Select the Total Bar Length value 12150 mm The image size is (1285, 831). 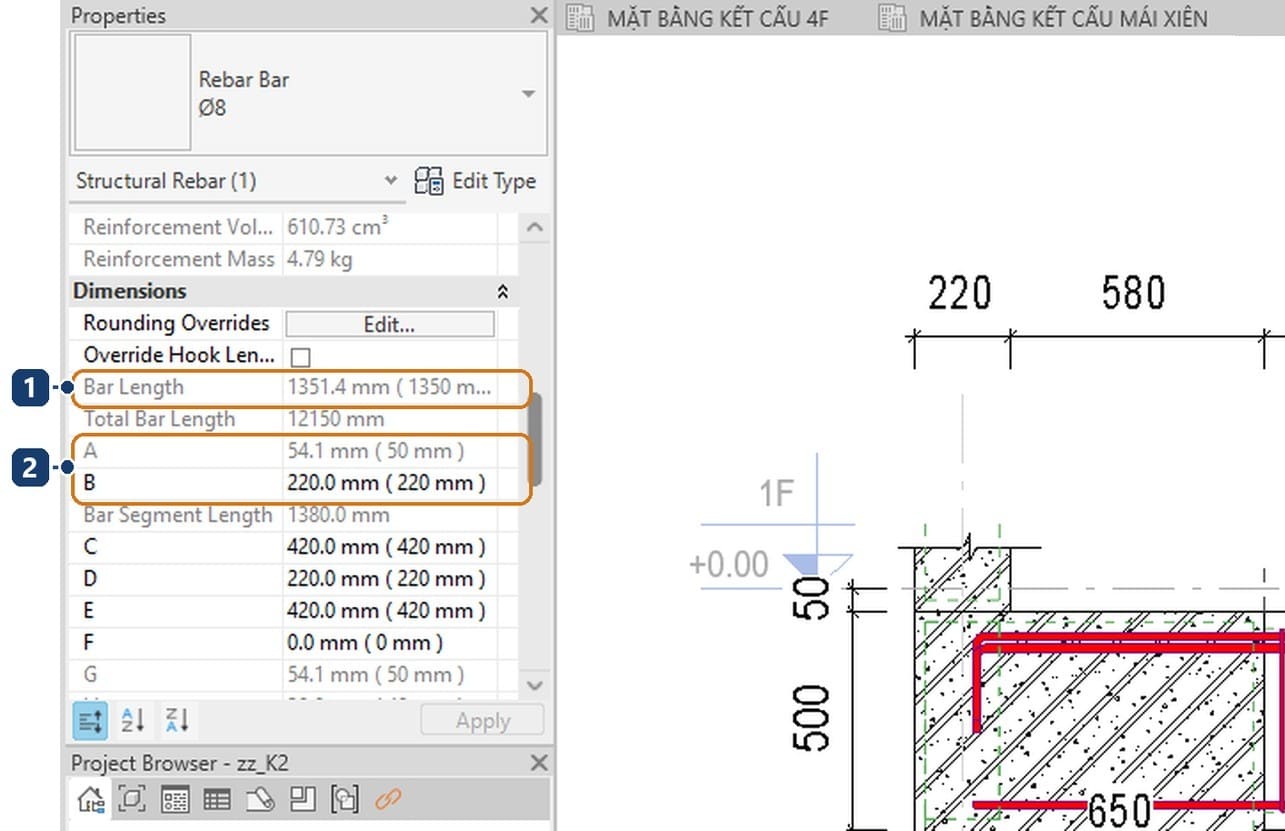[336, 420]
